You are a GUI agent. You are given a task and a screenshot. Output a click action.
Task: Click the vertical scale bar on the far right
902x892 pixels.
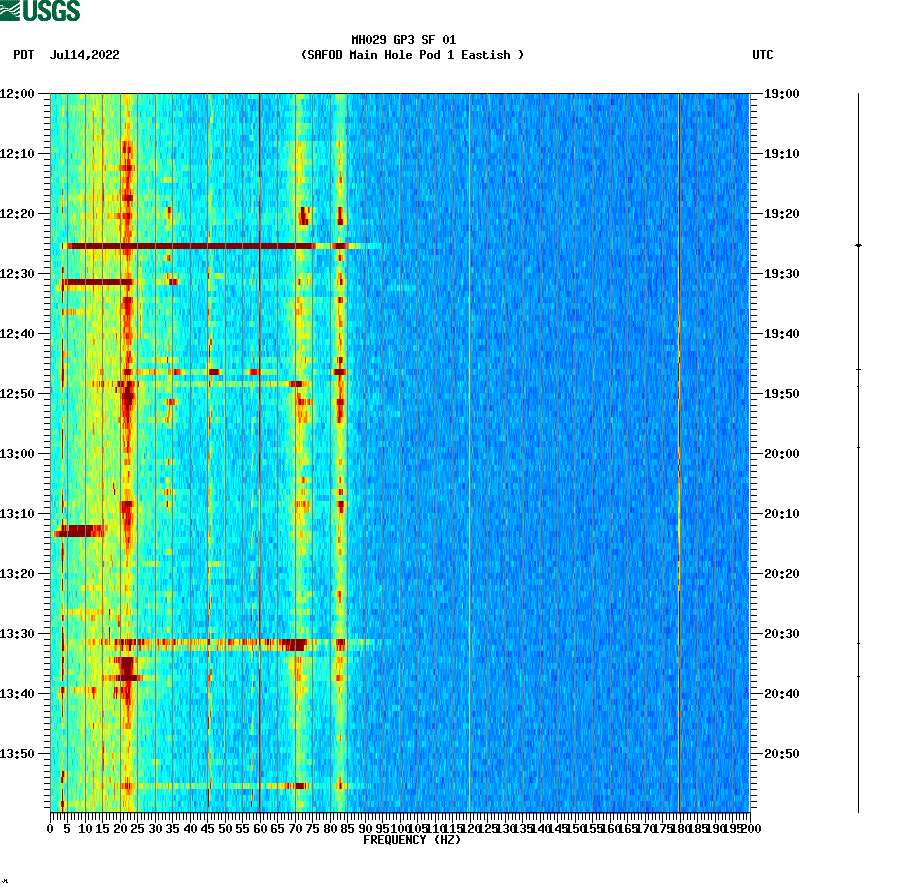856,450
